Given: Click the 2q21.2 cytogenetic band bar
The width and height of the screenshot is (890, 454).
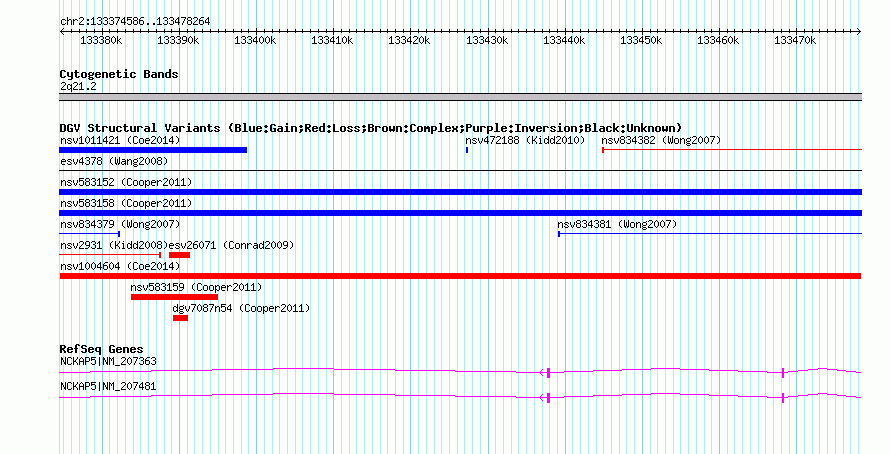Looking at the screenshot, I should 461,97.
